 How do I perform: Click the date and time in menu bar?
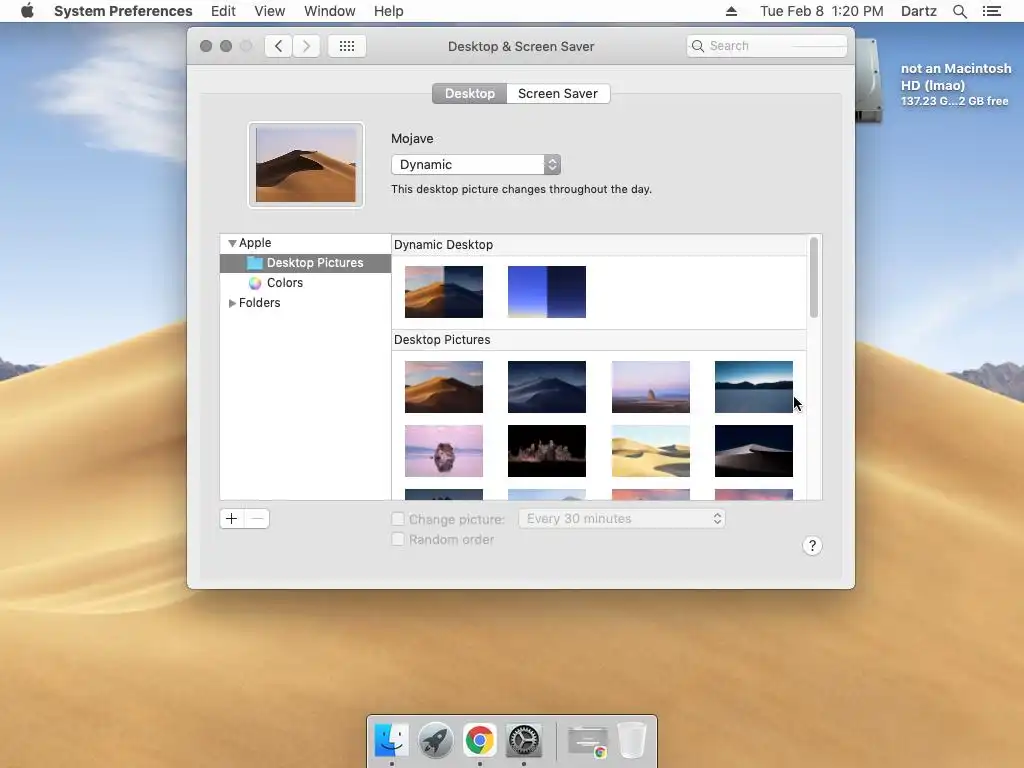point(822,11)
